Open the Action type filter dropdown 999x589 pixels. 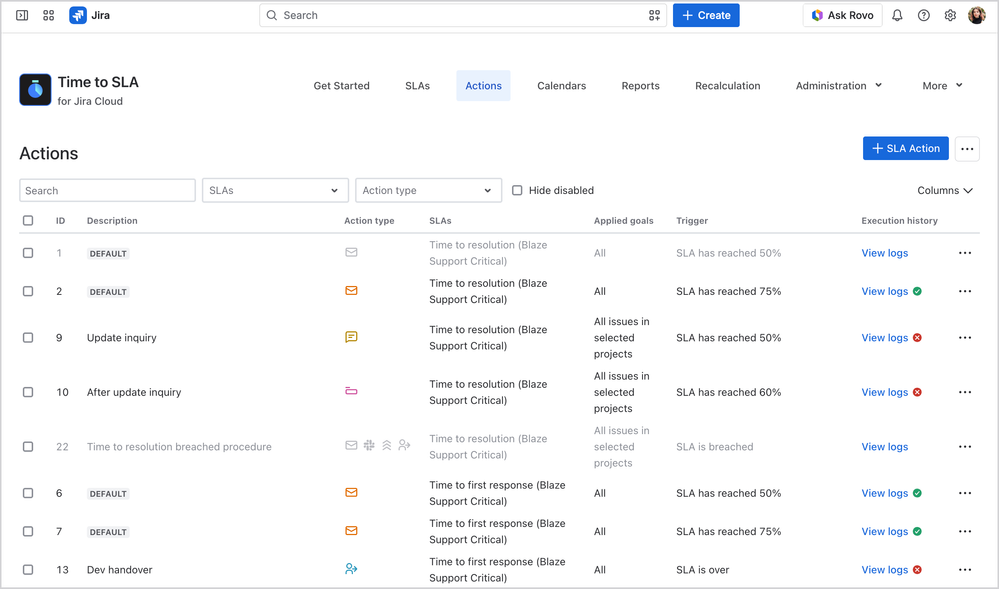click(428, 191)
